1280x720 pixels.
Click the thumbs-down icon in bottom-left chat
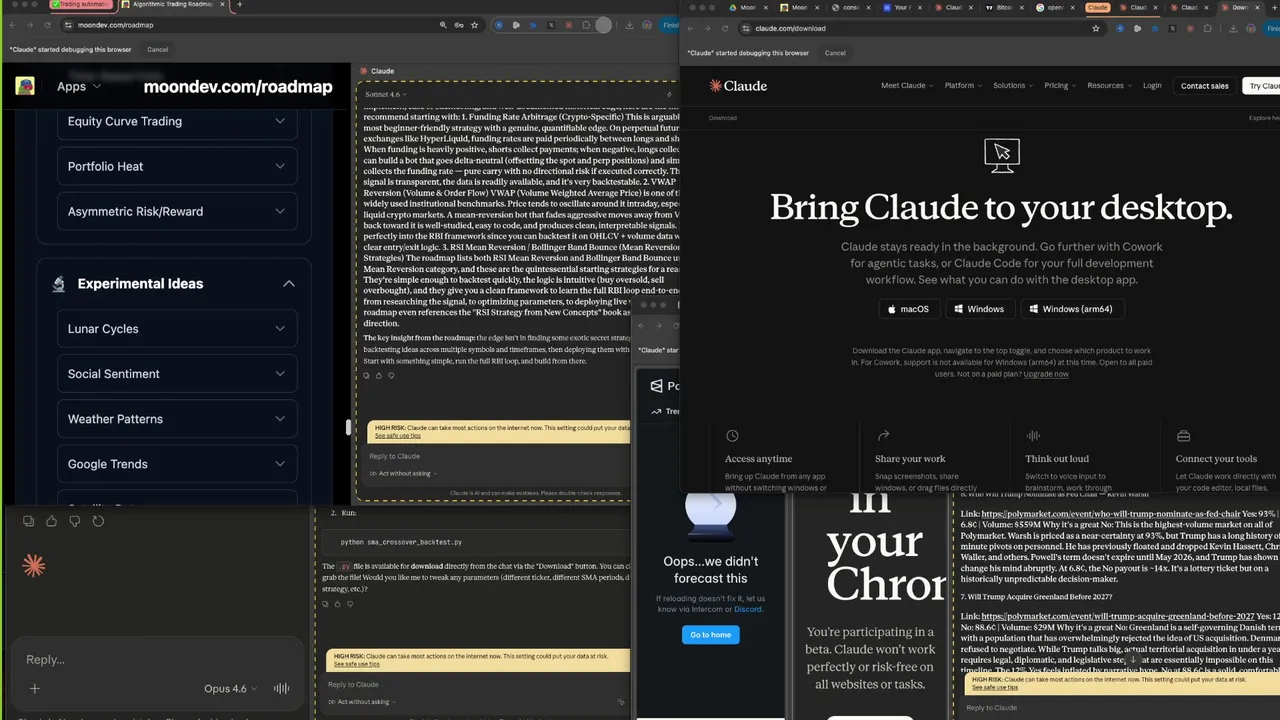coord(75,521)
